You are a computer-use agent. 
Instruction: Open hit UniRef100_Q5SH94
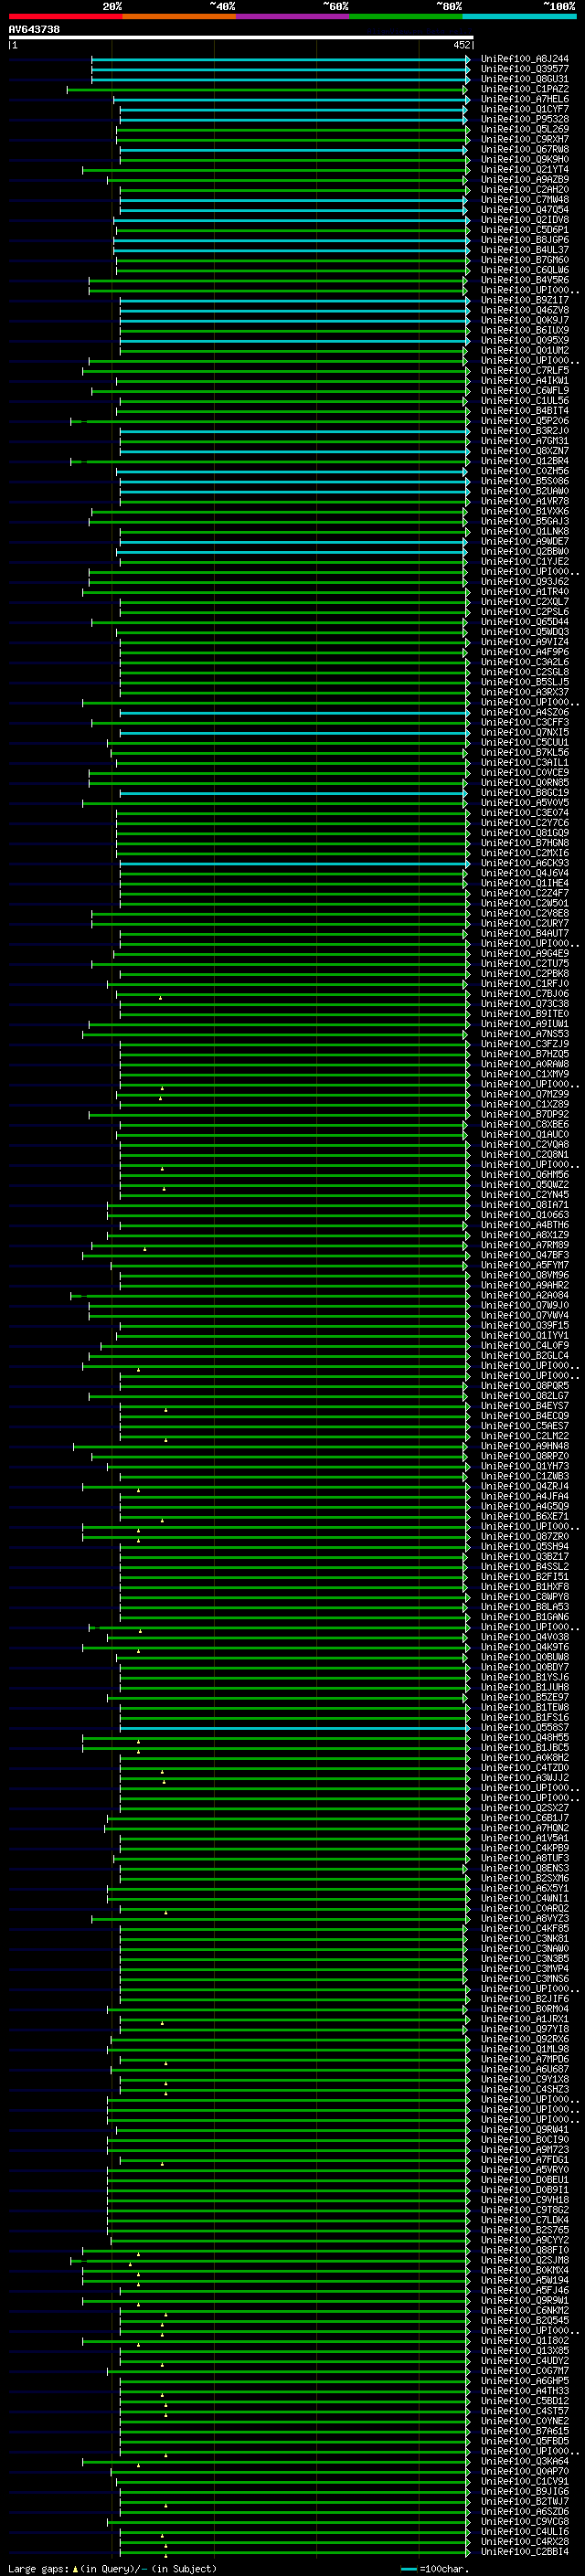(x=525, y=1546)
